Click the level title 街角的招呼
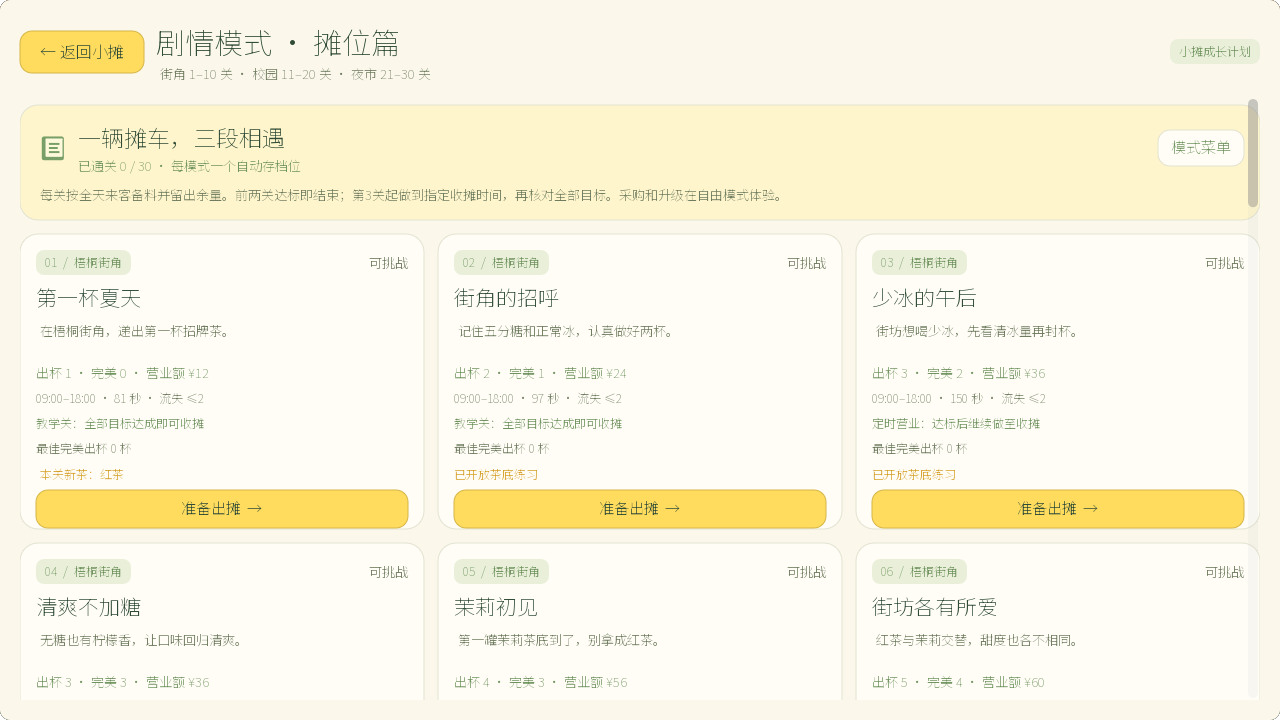Viewport: 1280px width, 720px height. [x=507, y=298]
